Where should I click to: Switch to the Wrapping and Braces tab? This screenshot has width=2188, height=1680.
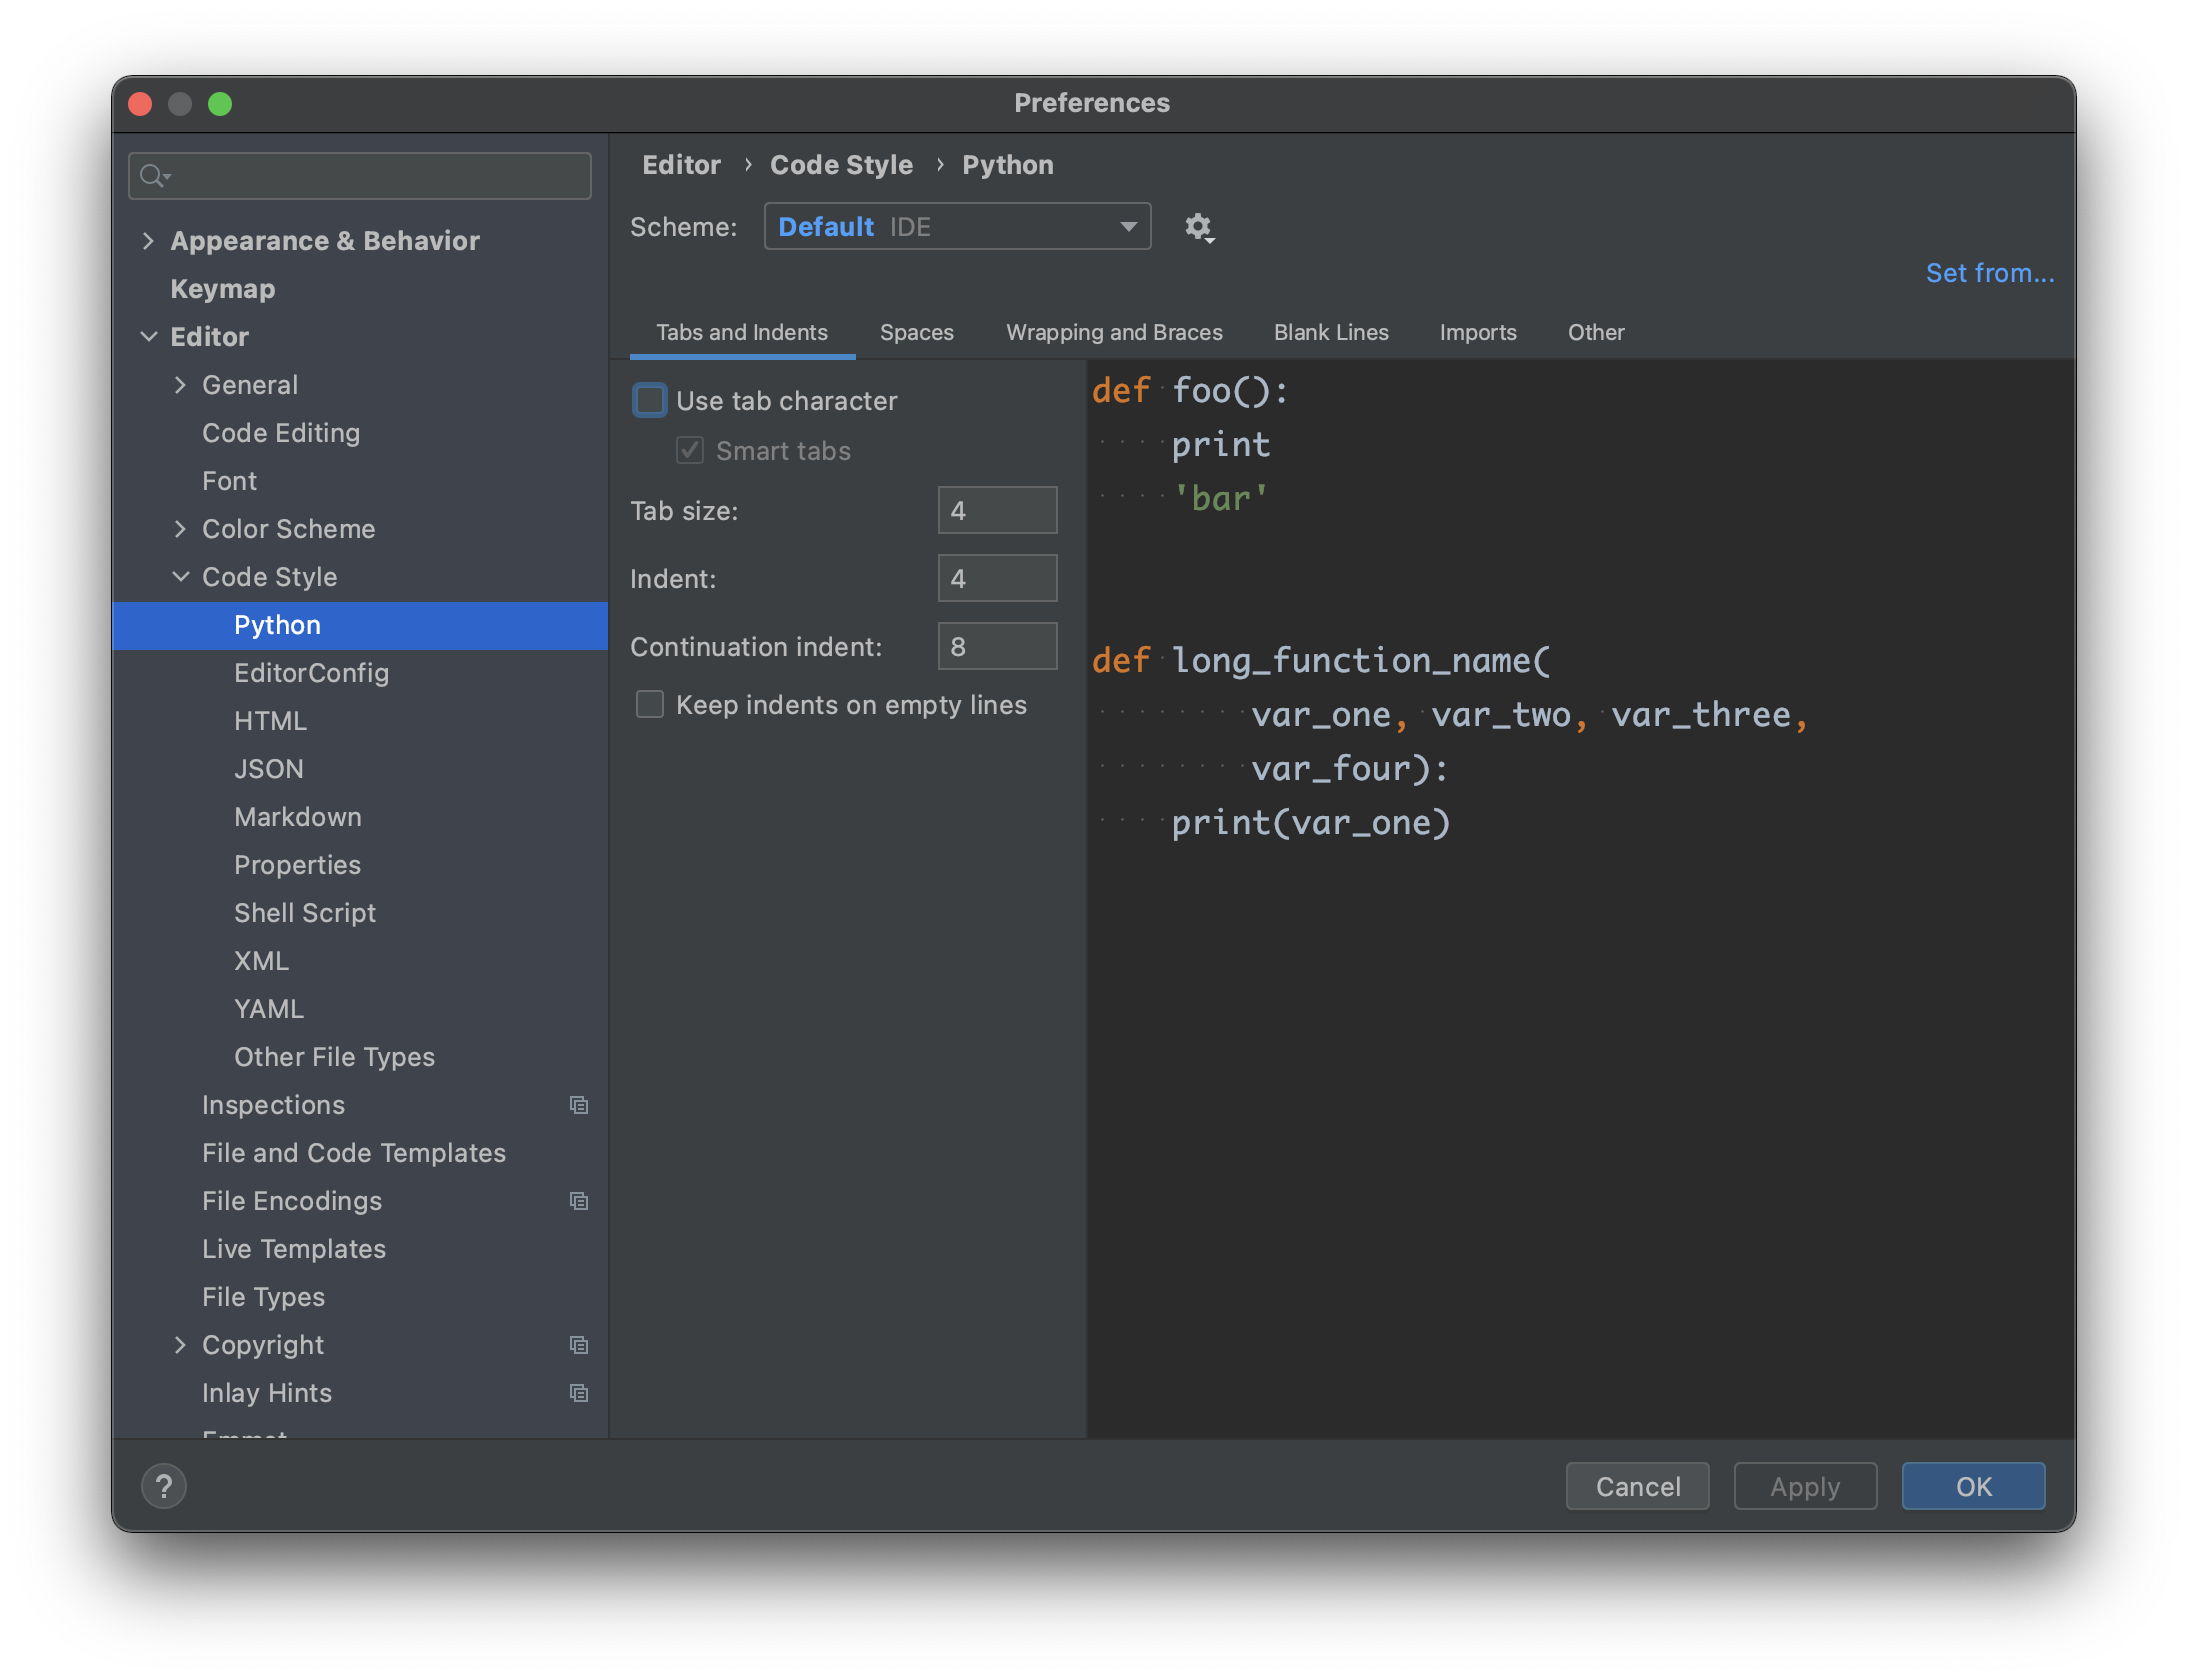click(x=1114, y=332)
